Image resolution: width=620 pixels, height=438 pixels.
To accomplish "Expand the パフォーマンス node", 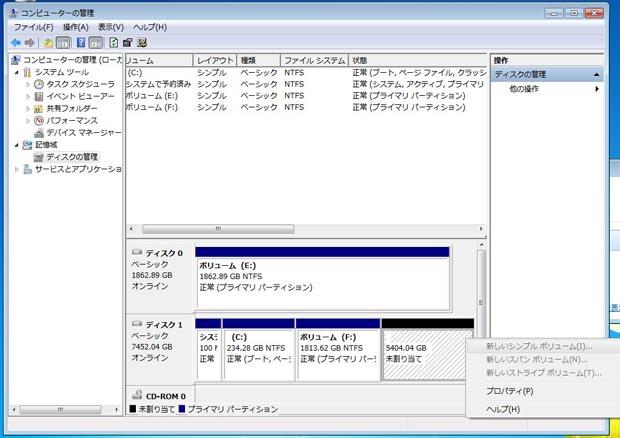I will point(28,121).
